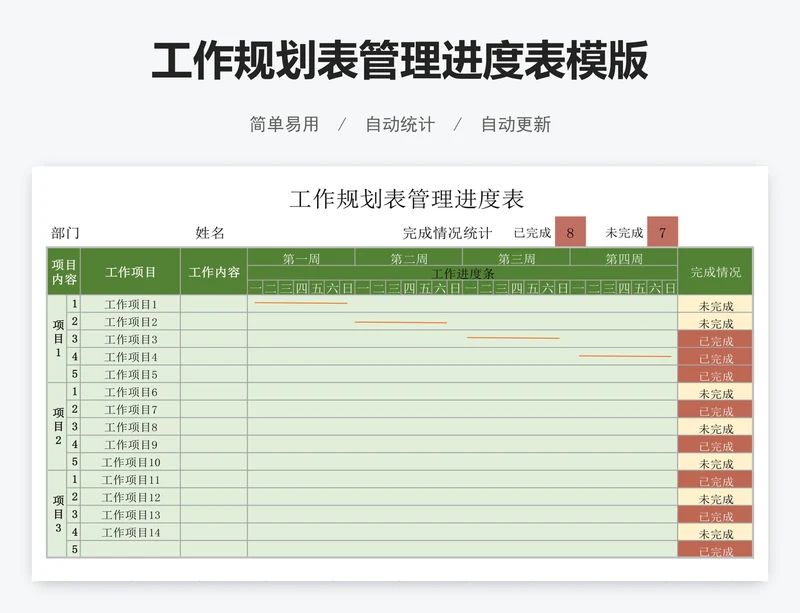The image size is (800, 613).
Task: Click the 已完成 status for 工作项目11
Action: click(x=715, y=480)
